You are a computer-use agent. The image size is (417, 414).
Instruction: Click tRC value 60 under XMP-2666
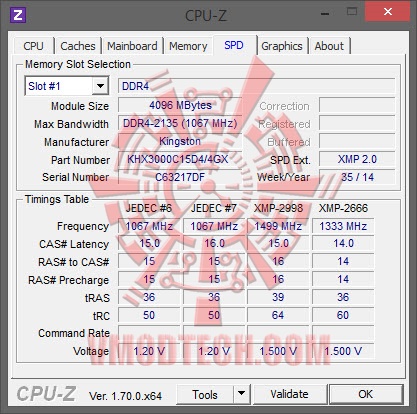343,315
